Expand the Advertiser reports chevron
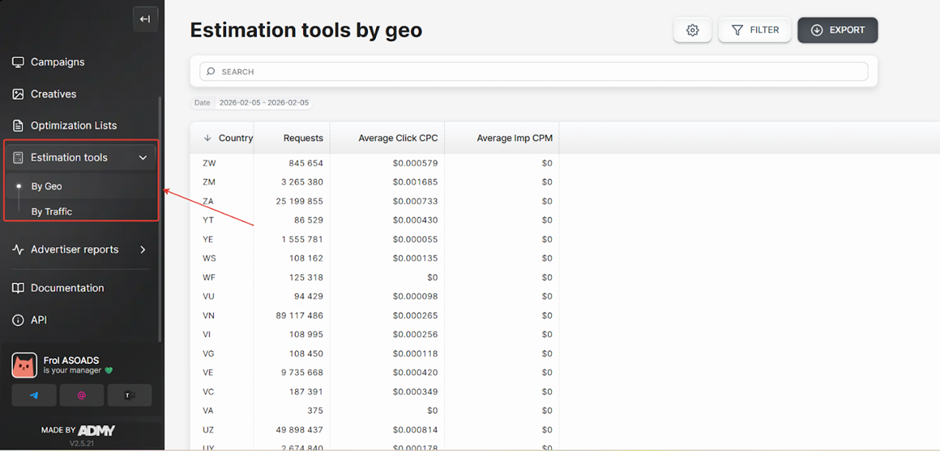 tap(143, 250)
